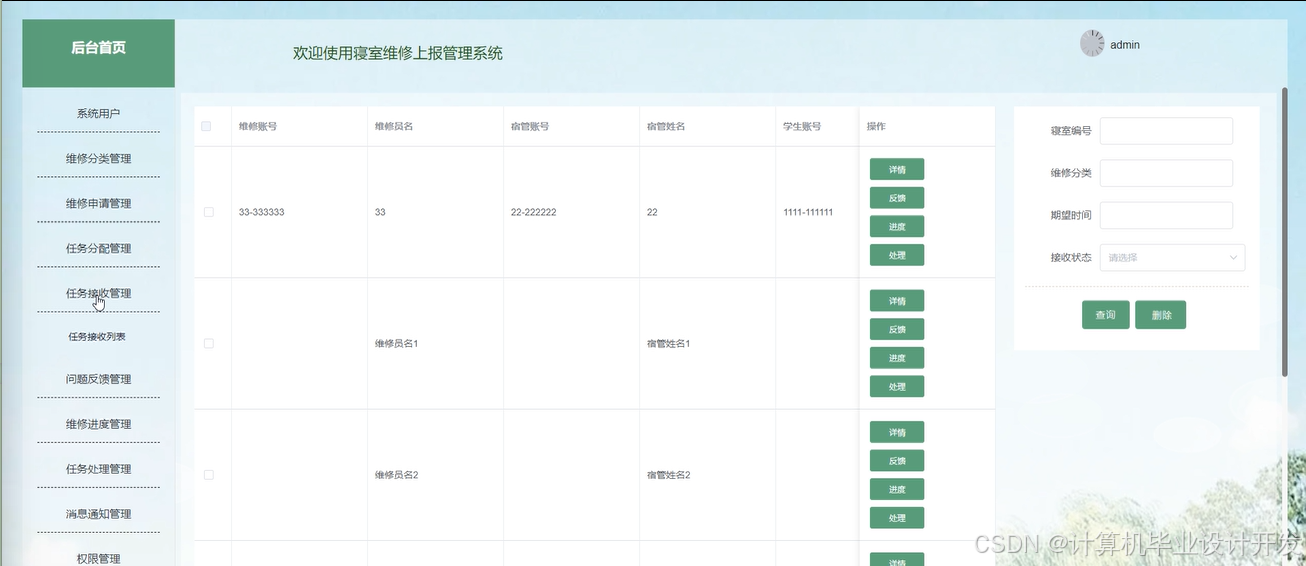Click 反馈 for the 33-333333 row

pyautogui.click(x=897, y=198)
